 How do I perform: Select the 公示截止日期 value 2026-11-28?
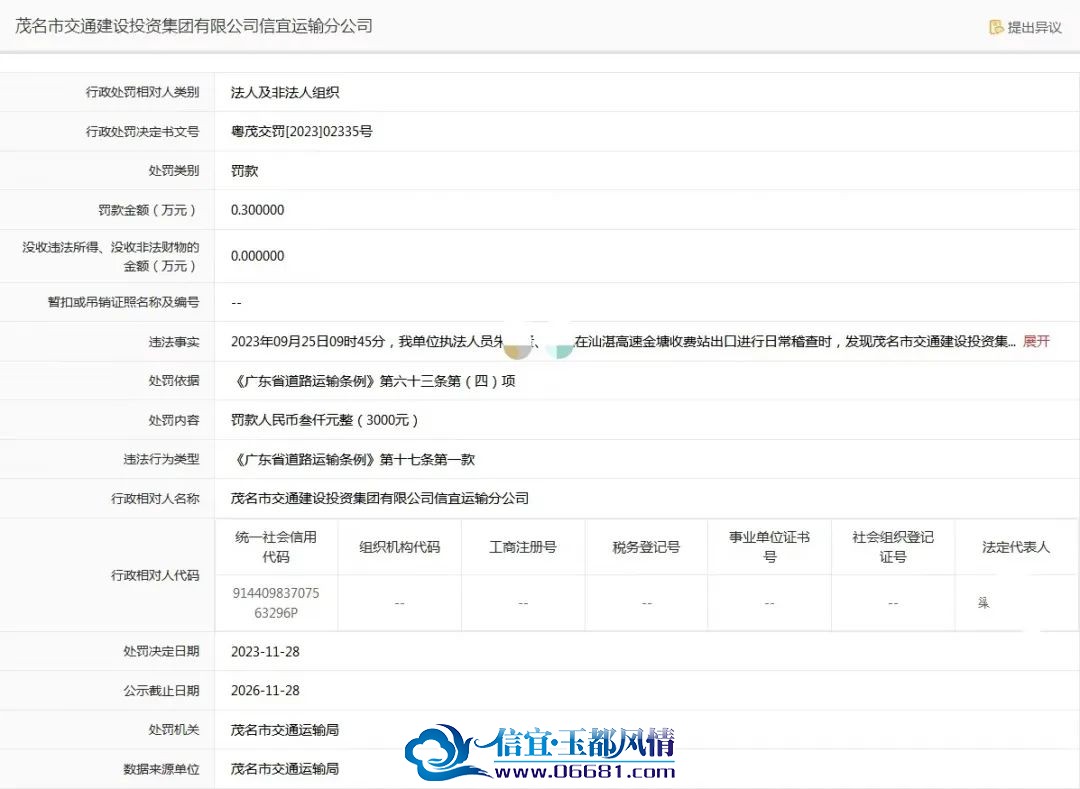[x=265, y=691]
